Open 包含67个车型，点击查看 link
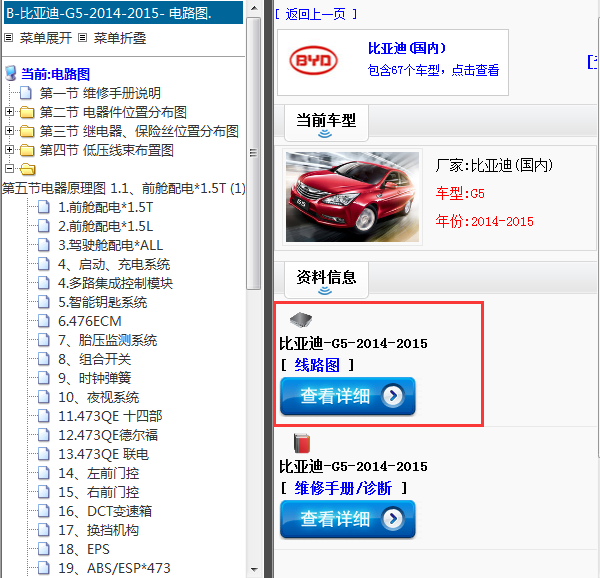The width and height of the screenshot is (600, 578). [433, 70]
